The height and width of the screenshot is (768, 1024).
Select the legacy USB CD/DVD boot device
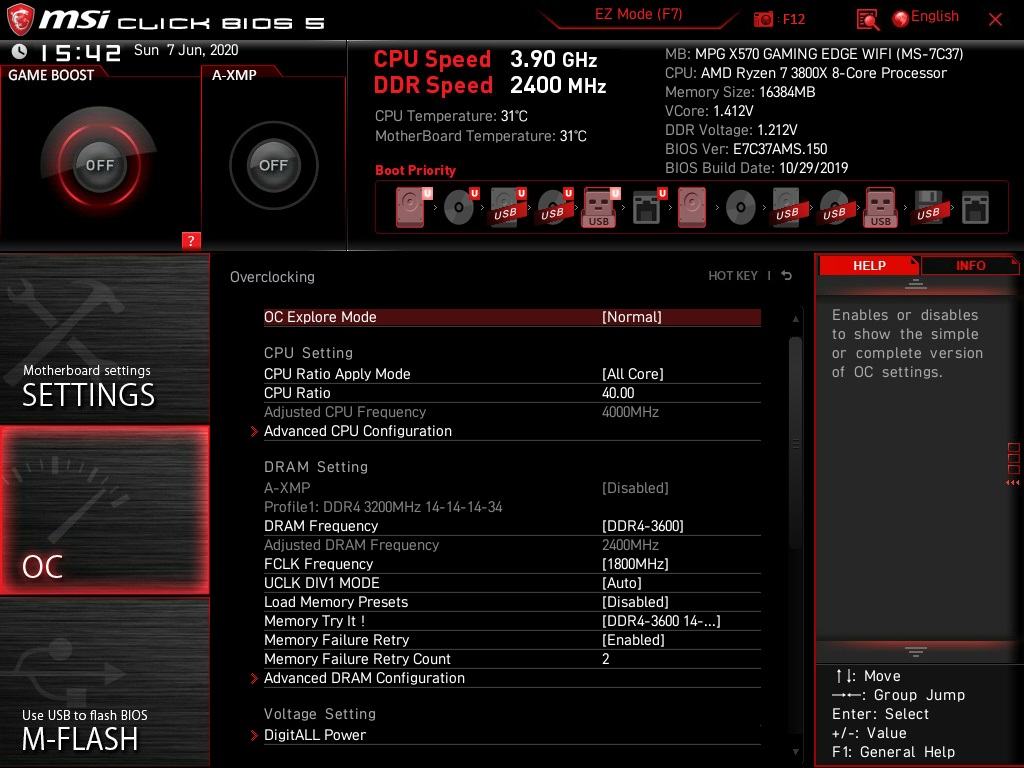(x=835, y=207)
